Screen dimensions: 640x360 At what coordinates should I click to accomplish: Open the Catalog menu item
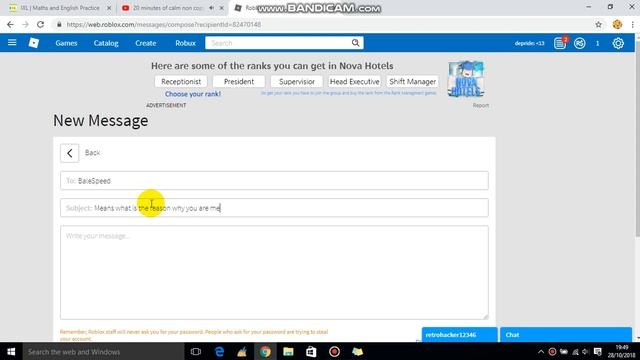[x=106, y=43]
